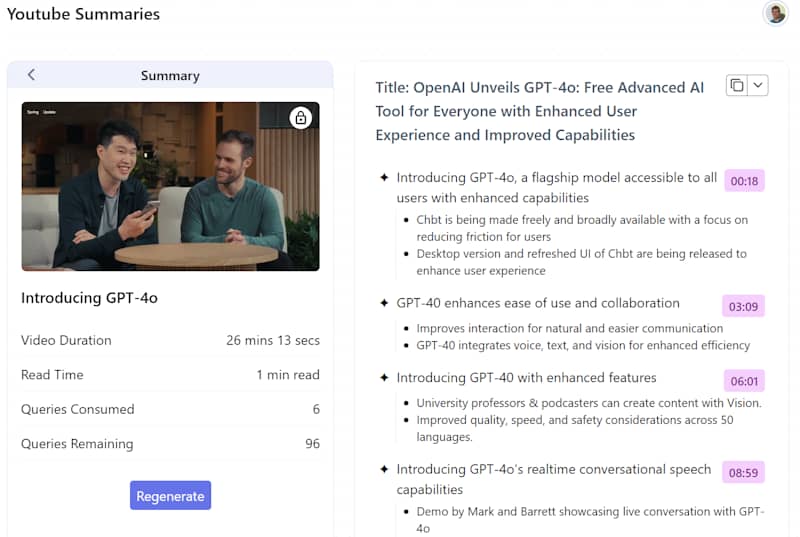This screenshot has height=537, width=800.
Task: Click star bullet beside 'Introducing GPT-40 with enhanced'
Action: (384, 377)
